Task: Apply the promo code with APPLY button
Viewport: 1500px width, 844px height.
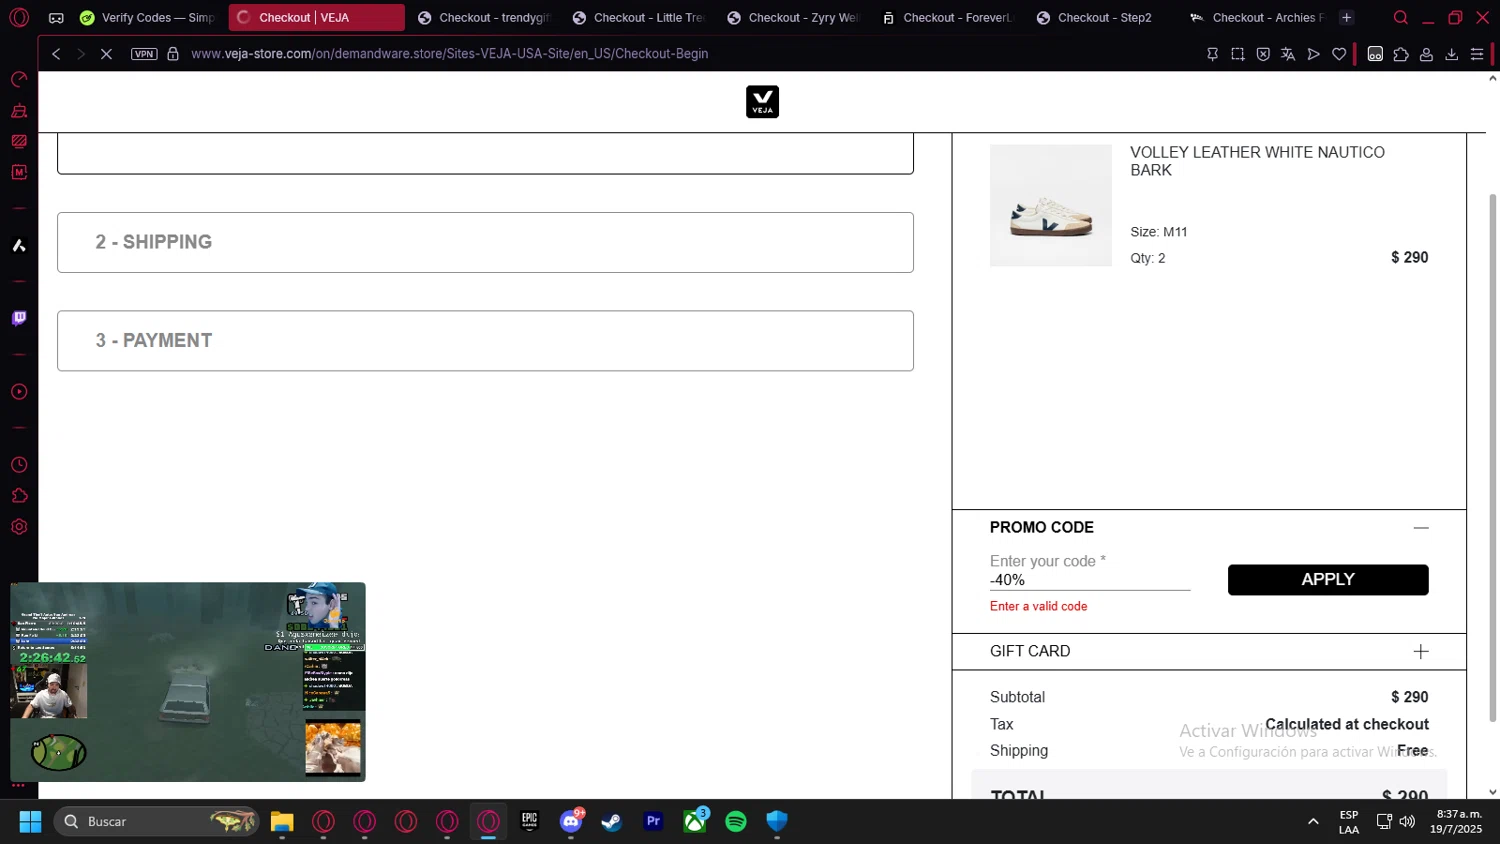Action: pos(1328,580)
